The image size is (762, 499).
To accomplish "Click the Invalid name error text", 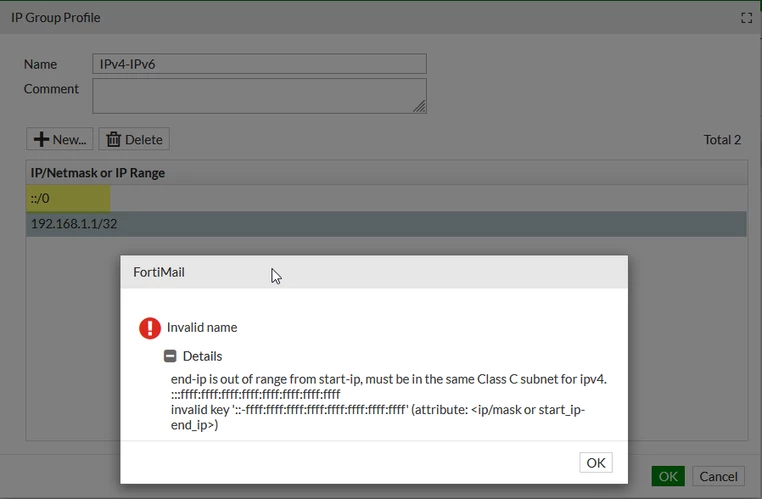I will [202, 327].
